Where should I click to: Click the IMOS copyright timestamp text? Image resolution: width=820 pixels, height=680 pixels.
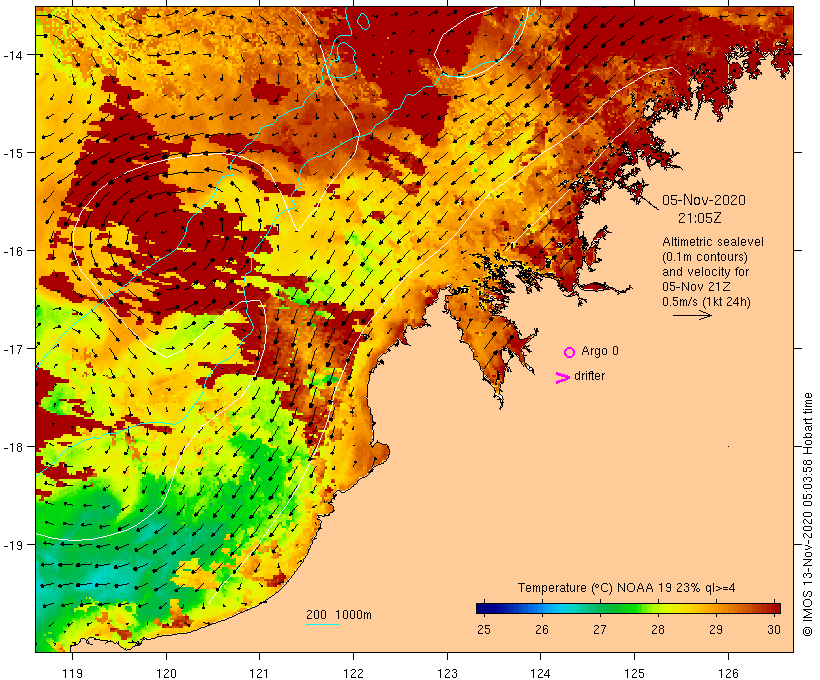click(x=808, y=515)
